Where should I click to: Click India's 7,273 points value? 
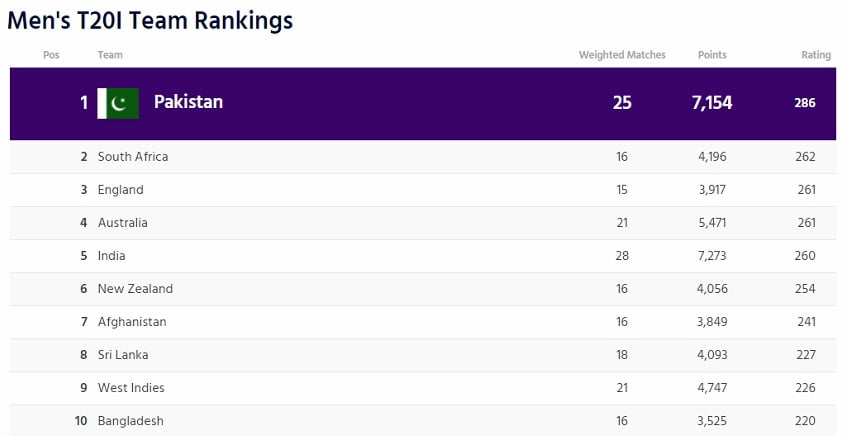712,256
